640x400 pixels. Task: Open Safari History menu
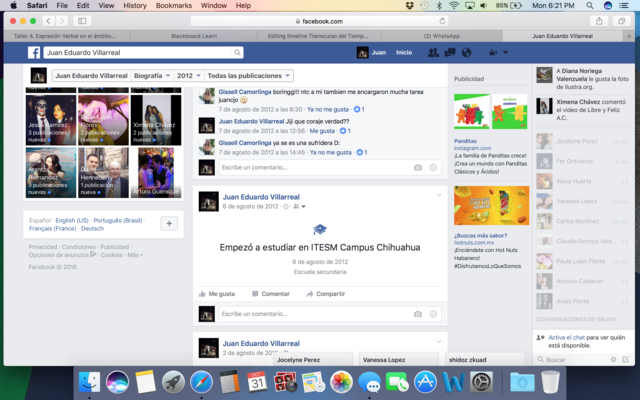[135, 5]
